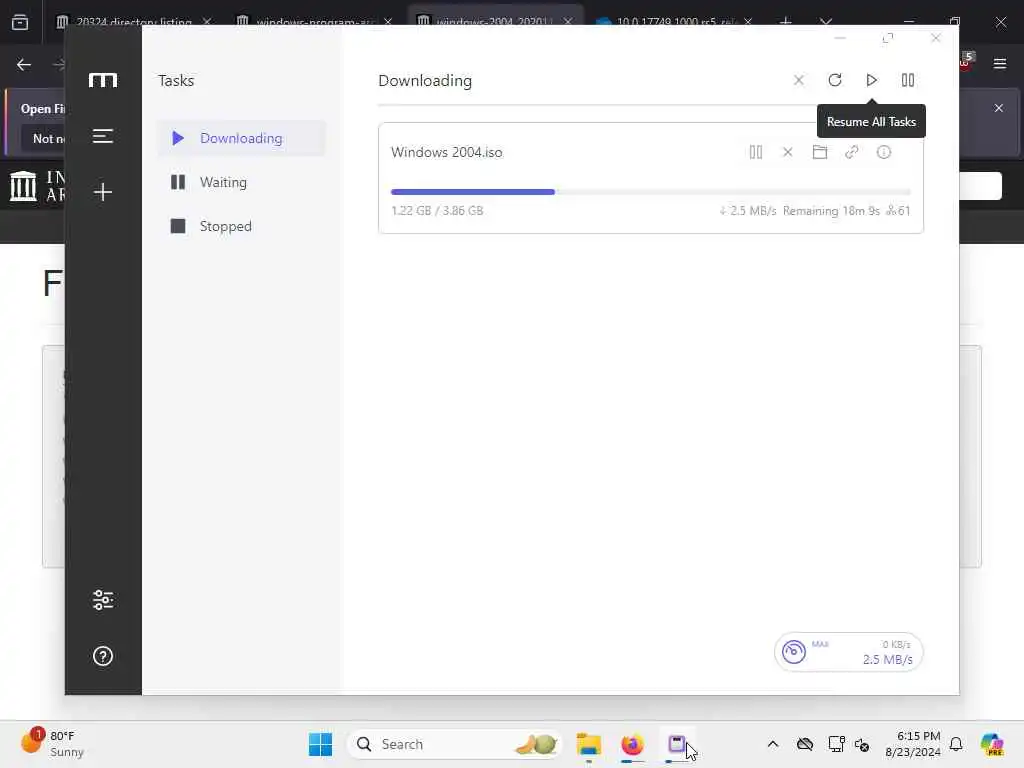Click the Tasks sidebar heading
1024x768 pixels.
coord(176,80)
